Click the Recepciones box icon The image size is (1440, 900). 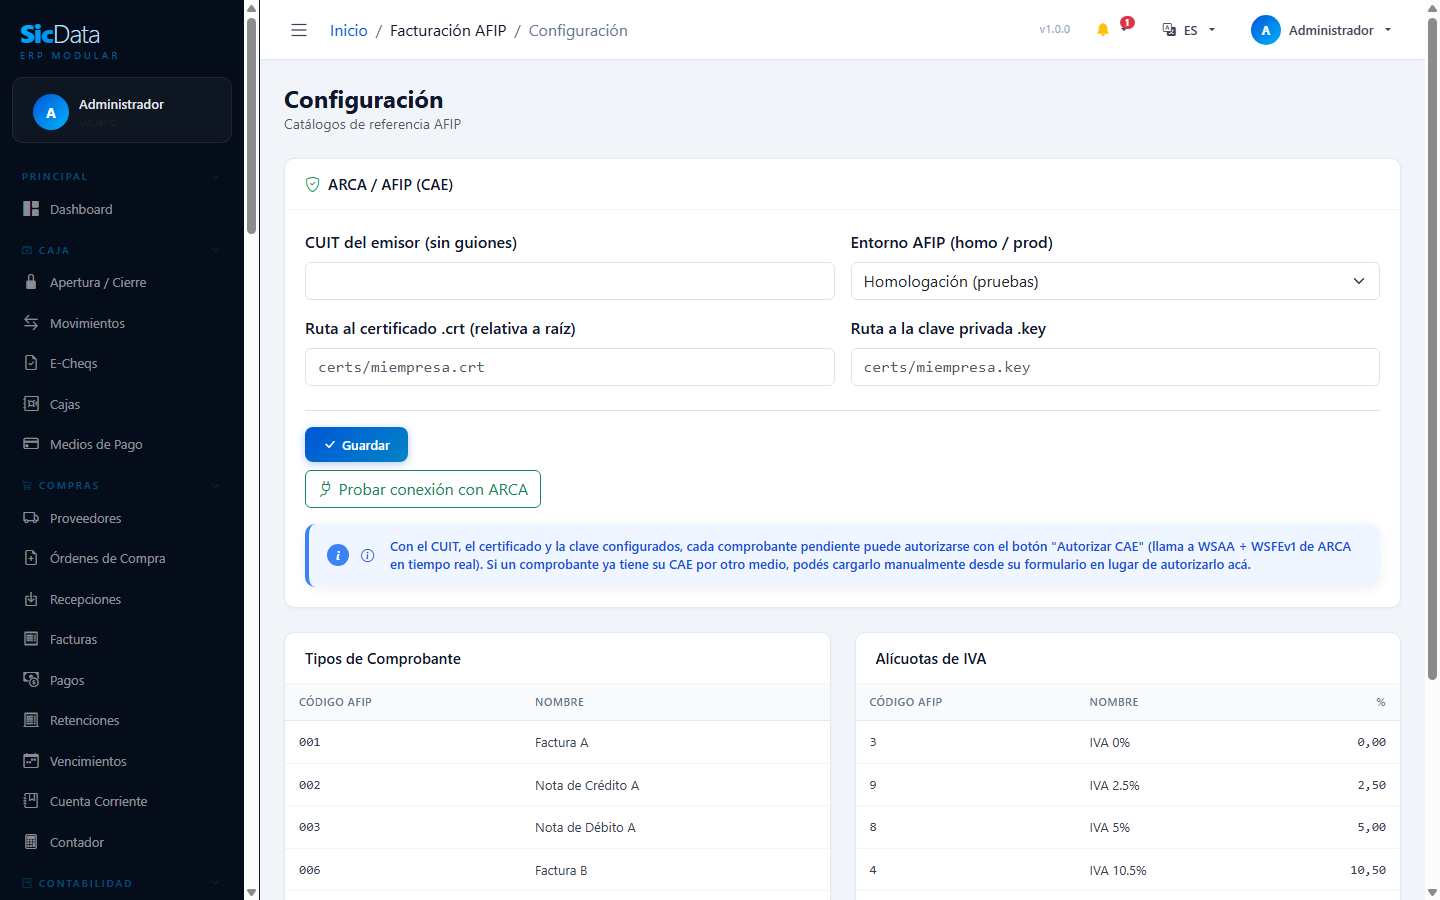[x=31, y=599]
